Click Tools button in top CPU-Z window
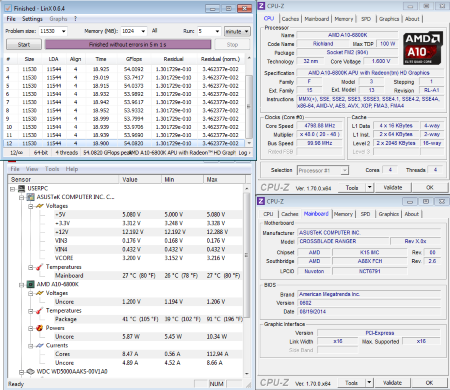 pyautogui.click(x=352, y=188)
